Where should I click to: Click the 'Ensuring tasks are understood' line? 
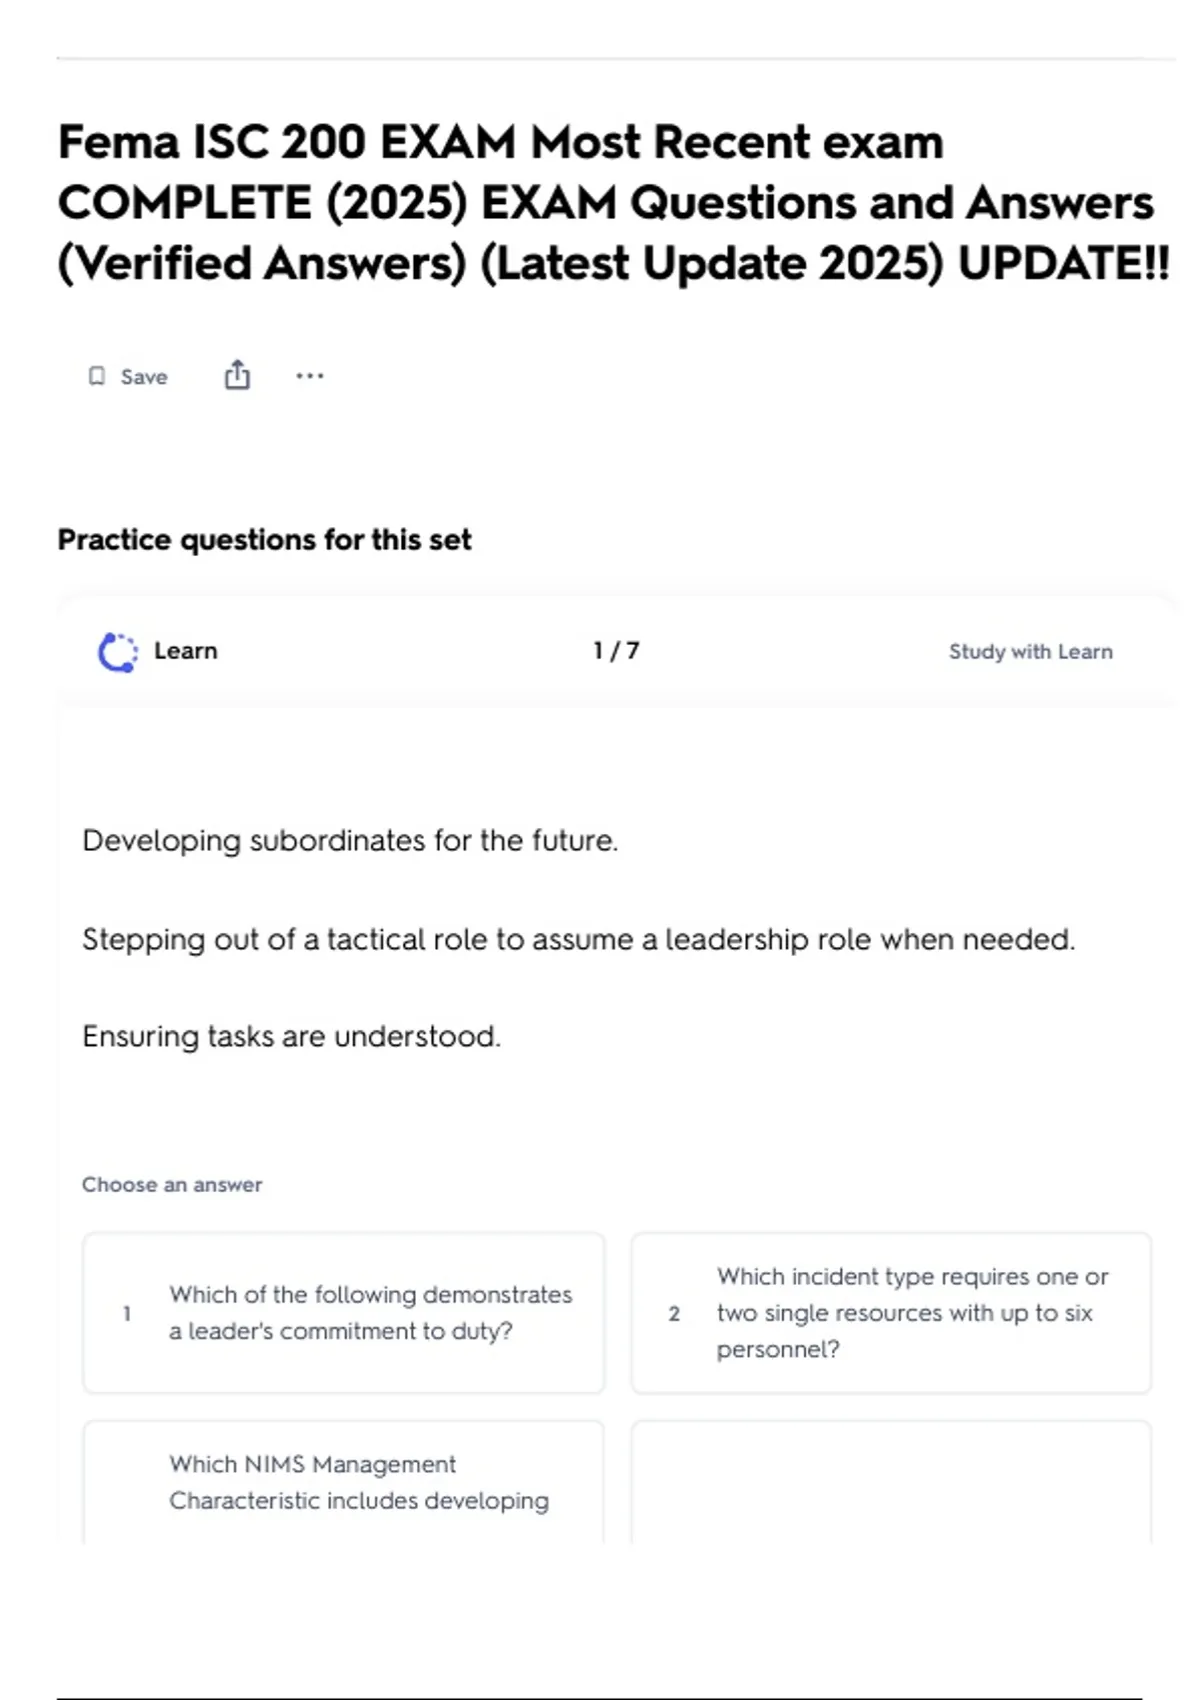pos(291,1037)
